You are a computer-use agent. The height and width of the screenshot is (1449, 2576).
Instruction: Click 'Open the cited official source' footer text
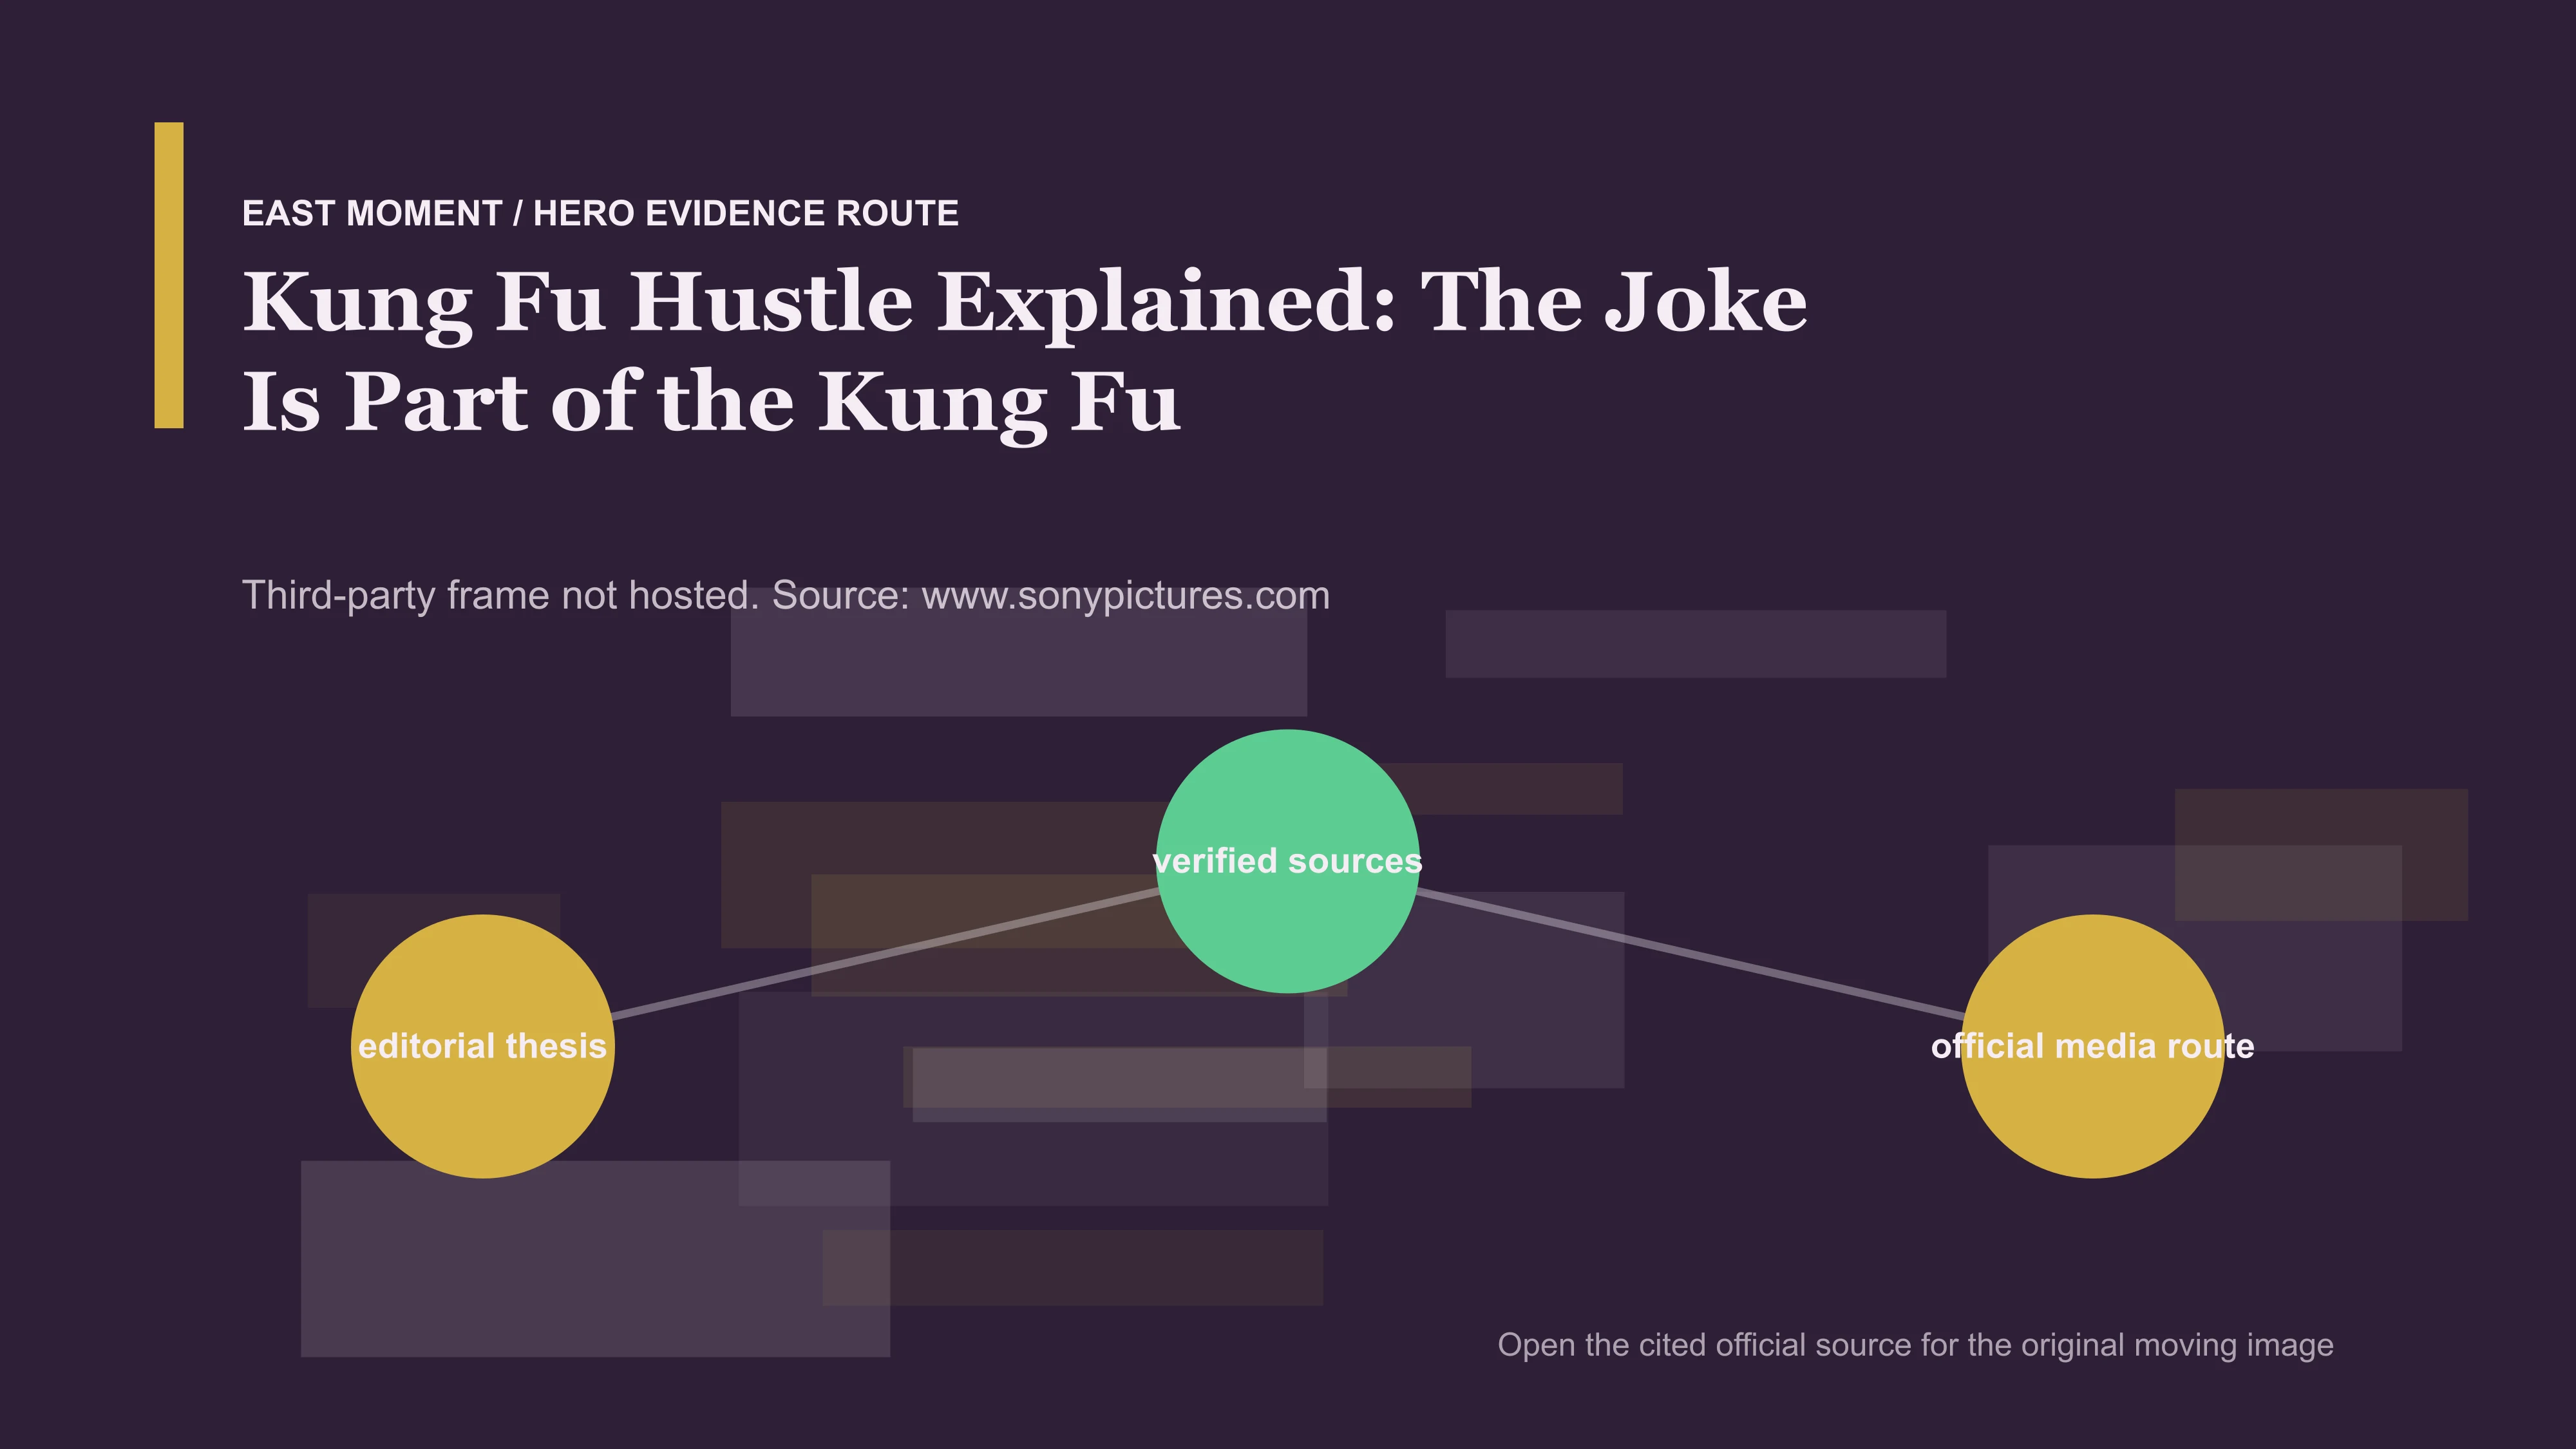click(x=1915, y=1345)
